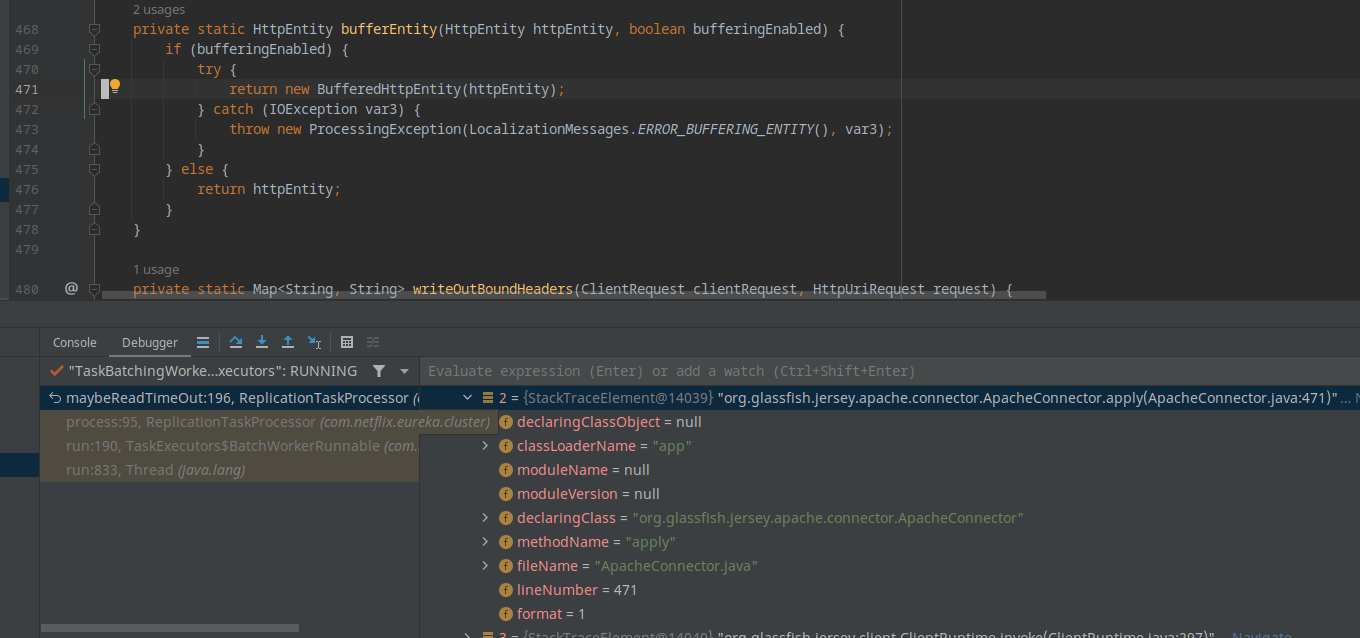The height and width of the screenshot is (638, 1360).
Task: Click the Step Into debugger icon
Action: point(262,342)
